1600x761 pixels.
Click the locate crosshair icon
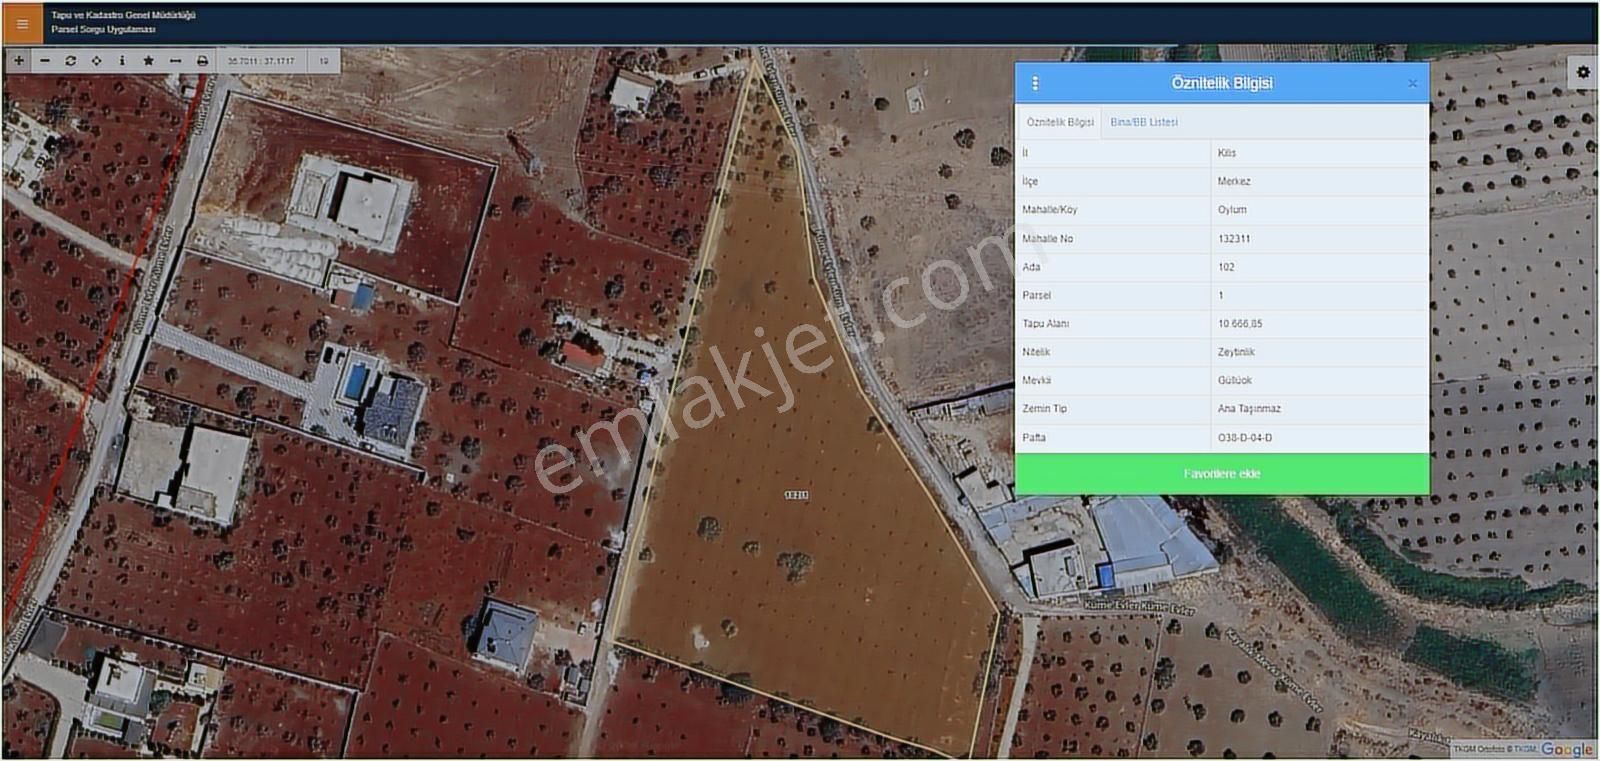[x=97, y=61]
